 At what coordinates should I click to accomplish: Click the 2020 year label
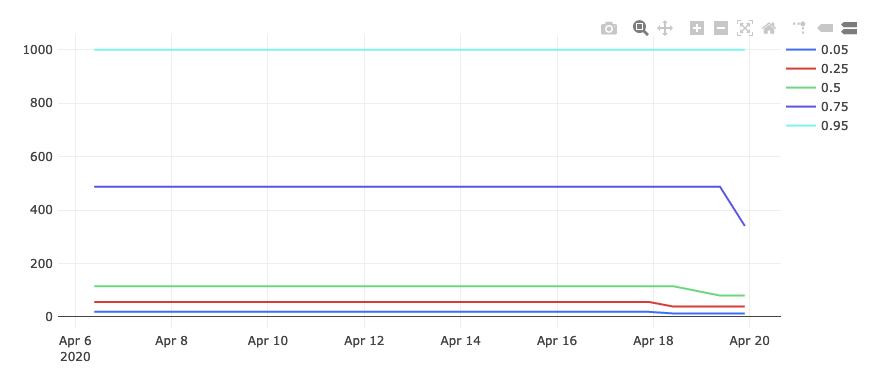76,357
